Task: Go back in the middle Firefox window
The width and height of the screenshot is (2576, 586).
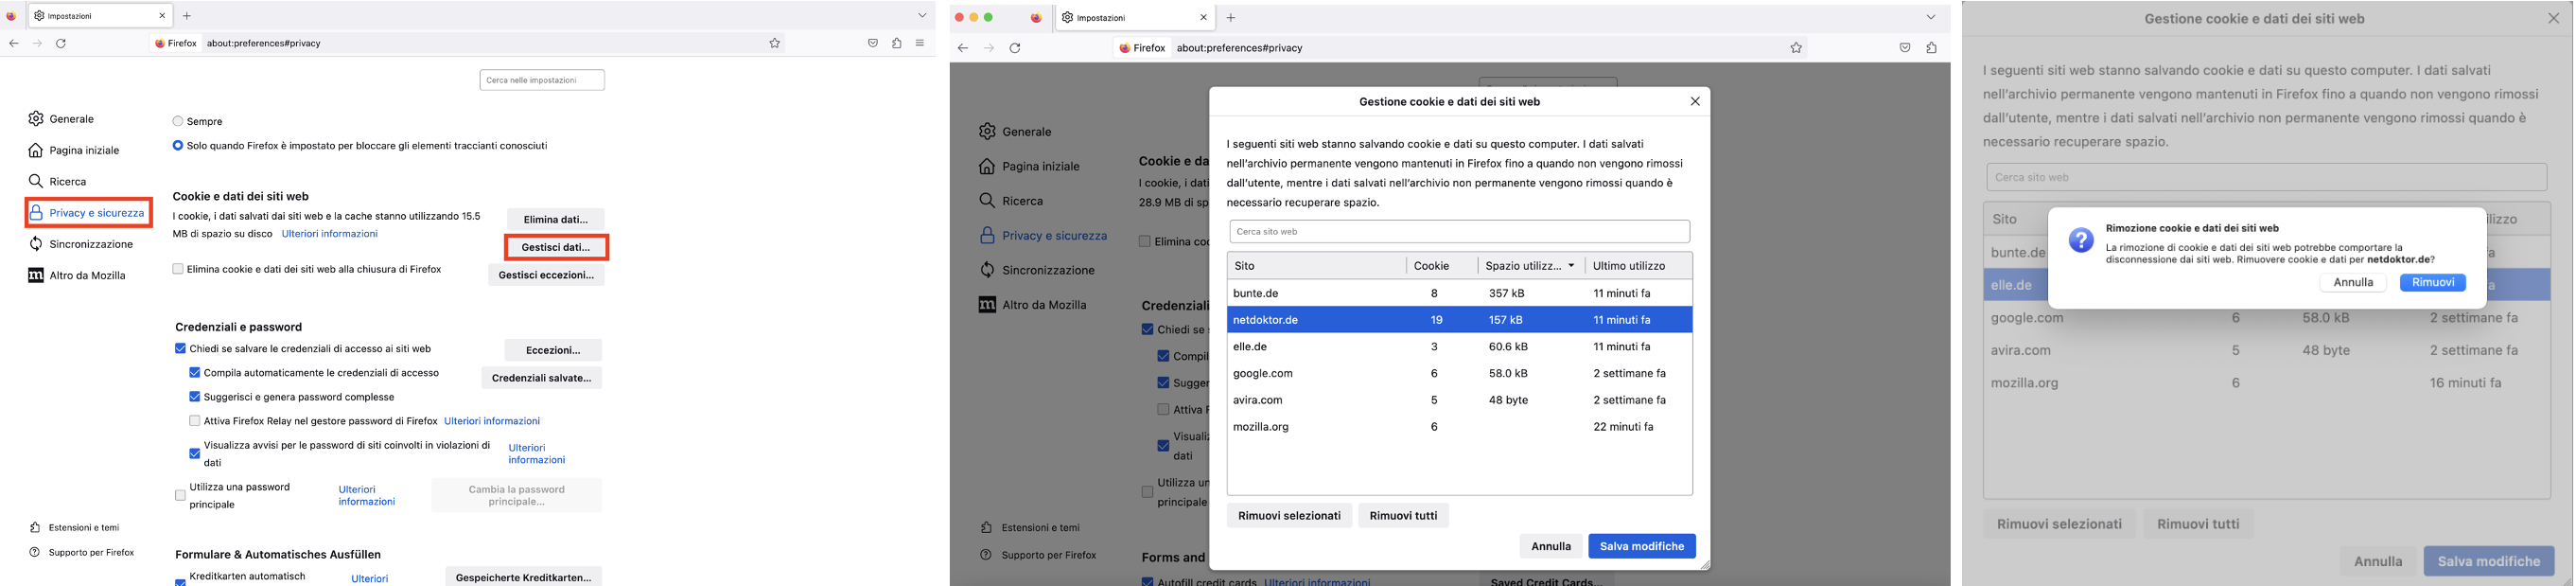Action: coord(963,48)
